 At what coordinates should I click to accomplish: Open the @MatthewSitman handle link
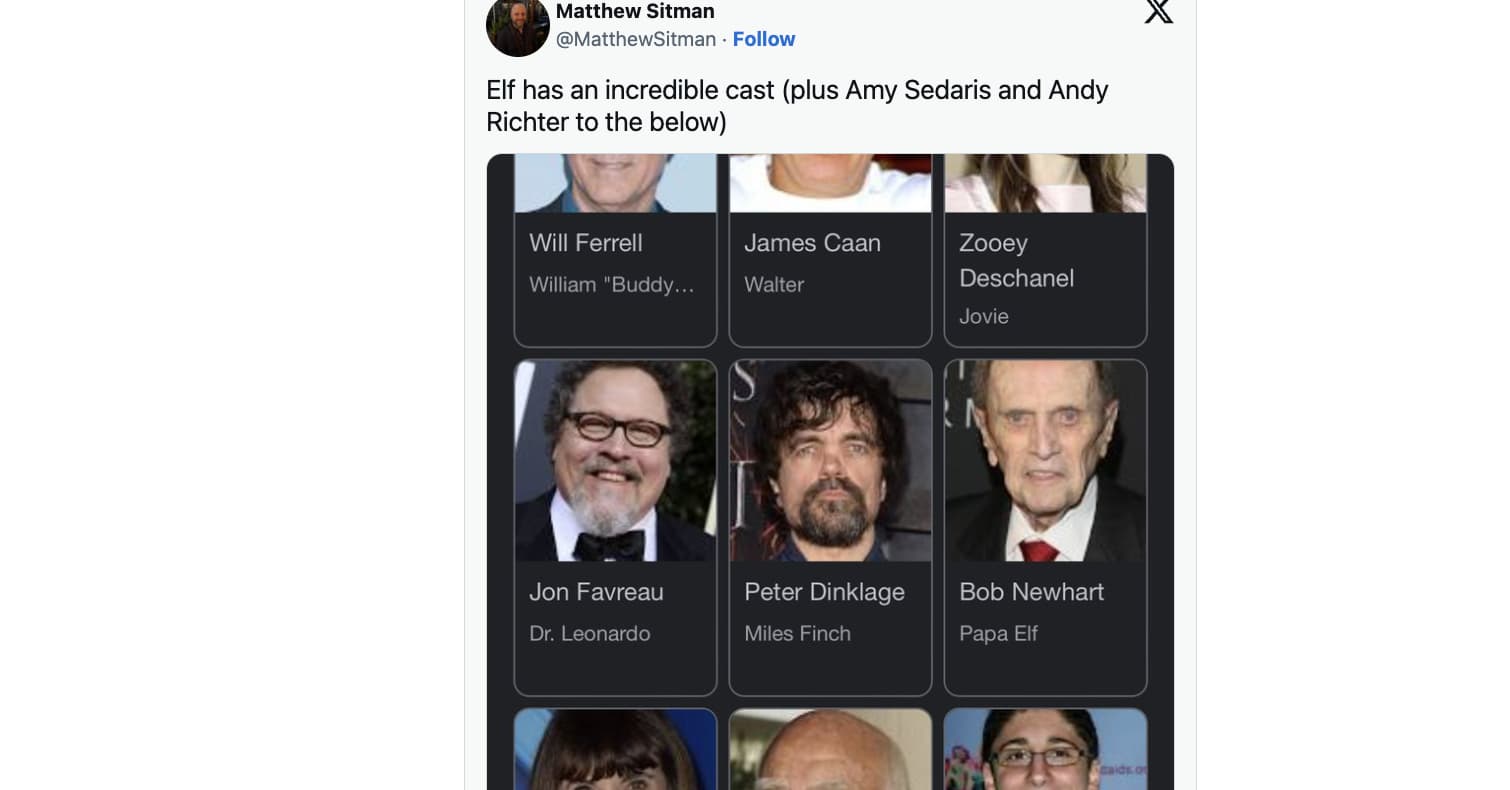(x=636, y=39)
